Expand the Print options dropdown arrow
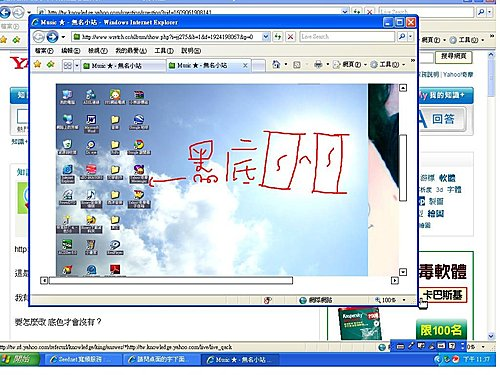This screenshot has width=500, height=375. click(x=328, y=64)
